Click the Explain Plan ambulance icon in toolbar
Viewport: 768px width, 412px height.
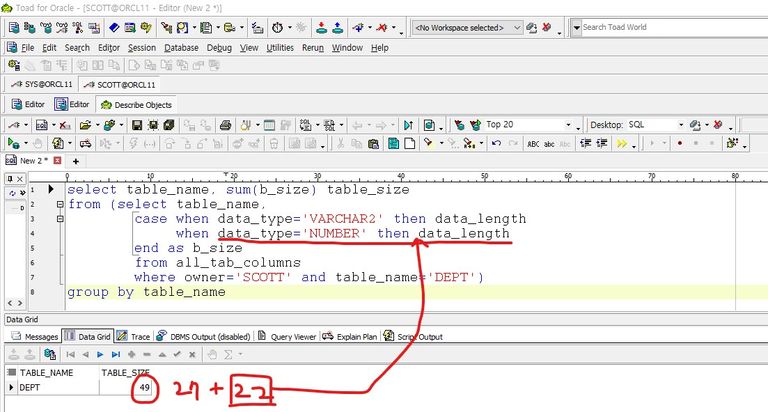[x=85, y=144]
